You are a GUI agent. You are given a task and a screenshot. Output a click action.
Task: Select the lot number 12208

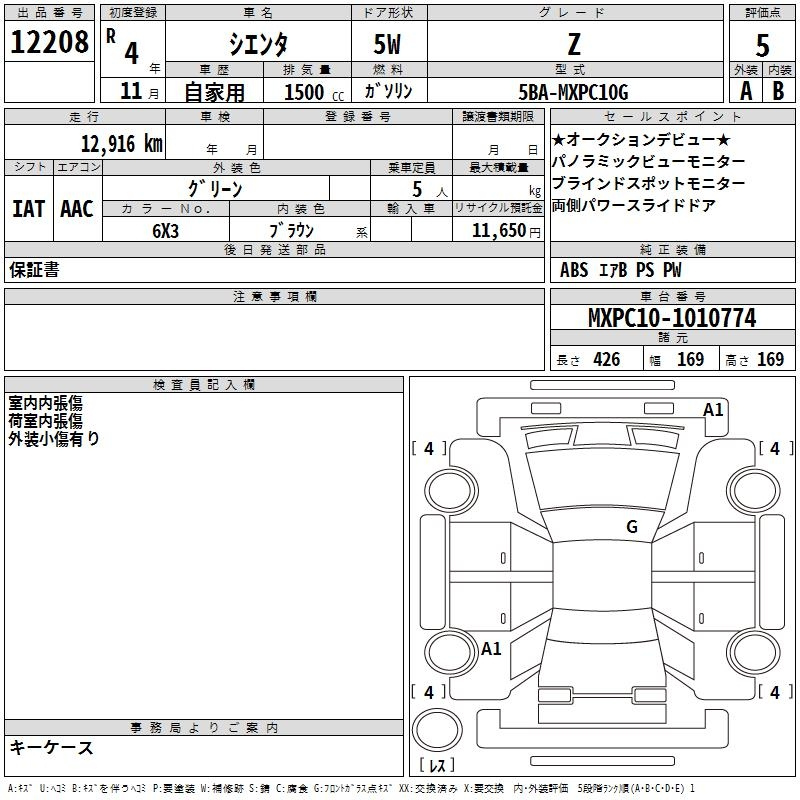coord(50,44)
